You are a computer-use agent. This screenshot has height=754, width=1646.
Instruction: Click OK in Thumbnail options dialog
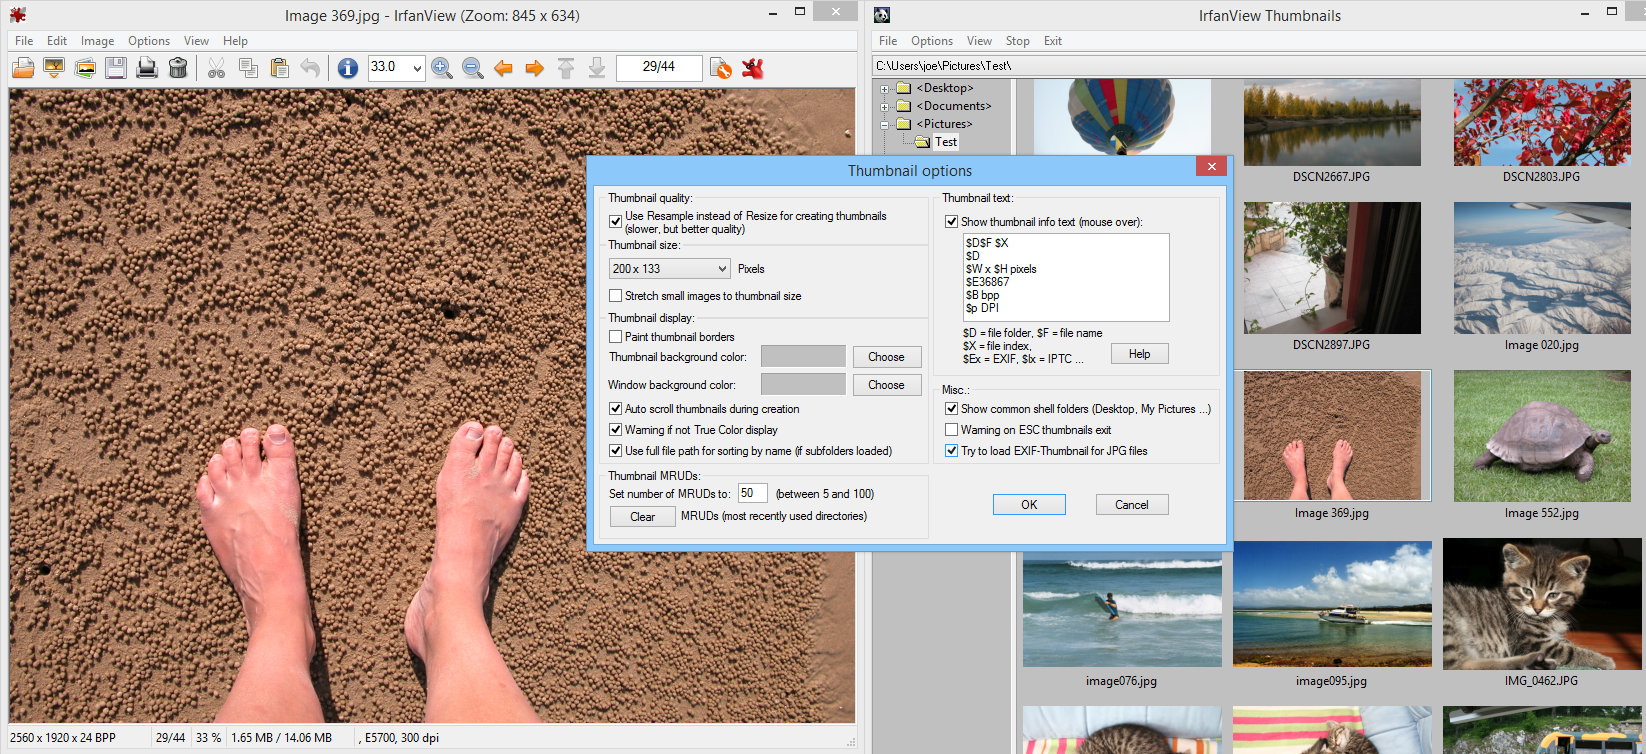[x=1029, y=505]
